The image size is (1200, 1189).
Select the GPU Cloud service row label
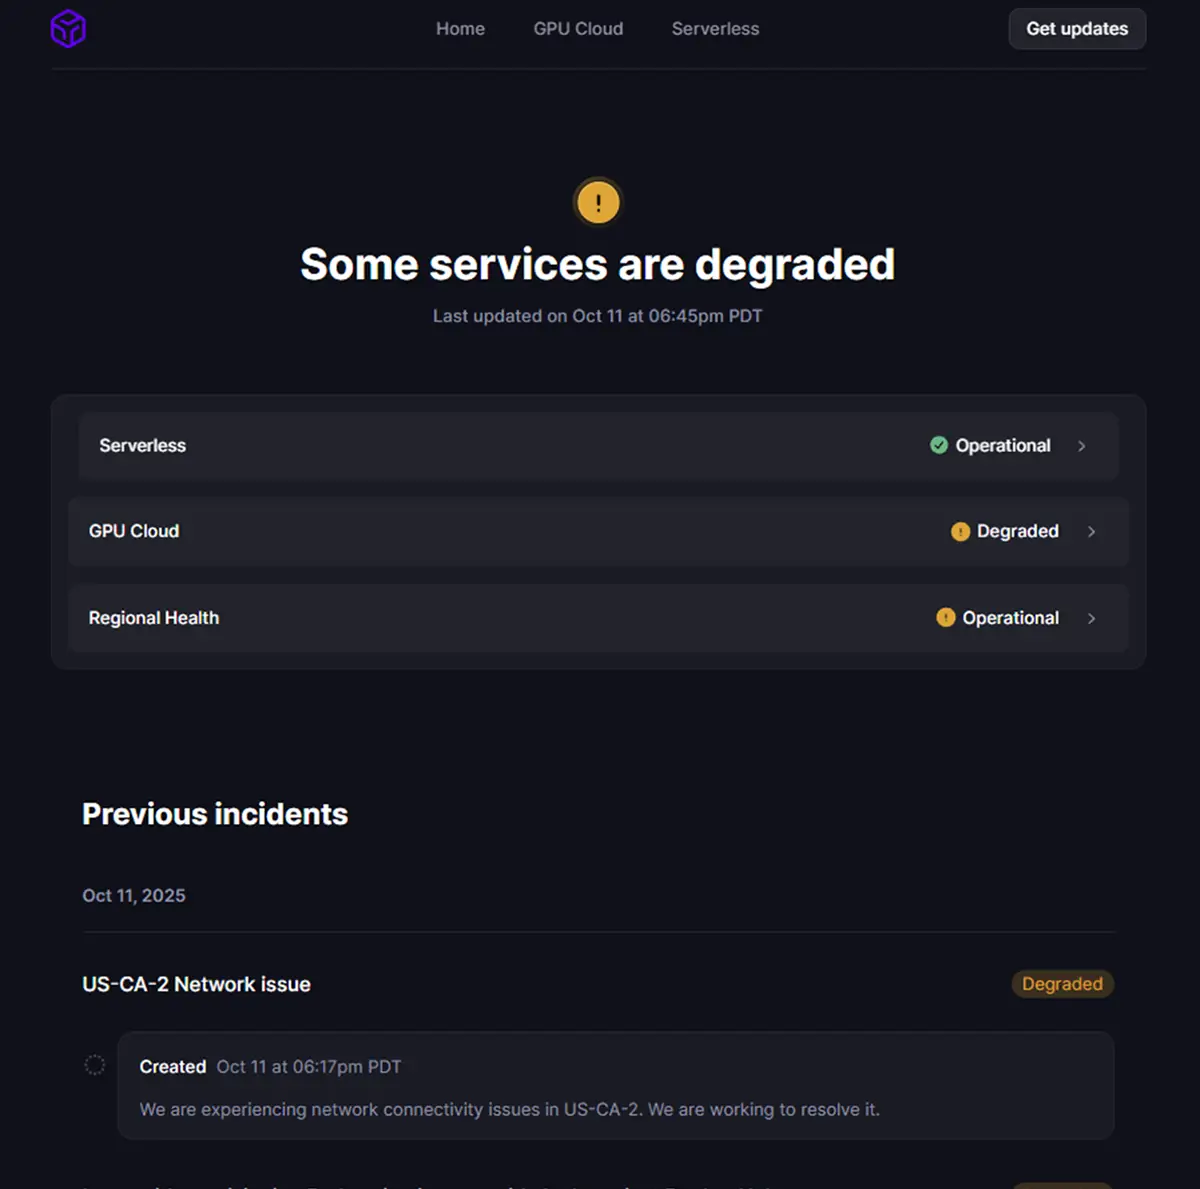tap(134, 531)
